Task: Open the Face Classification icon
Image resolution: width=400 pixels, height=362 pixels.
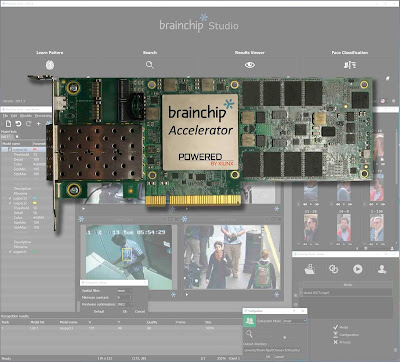Action: click(350, 65)
